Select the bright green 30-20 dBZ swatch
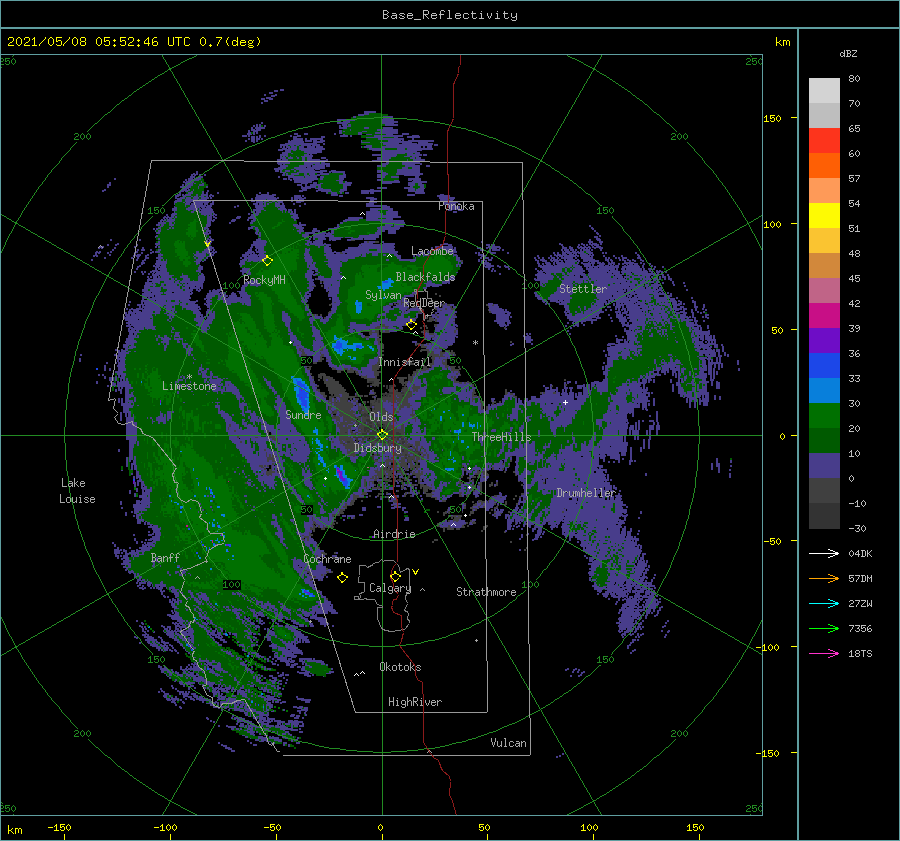900x841 pixels. point(824,416)
